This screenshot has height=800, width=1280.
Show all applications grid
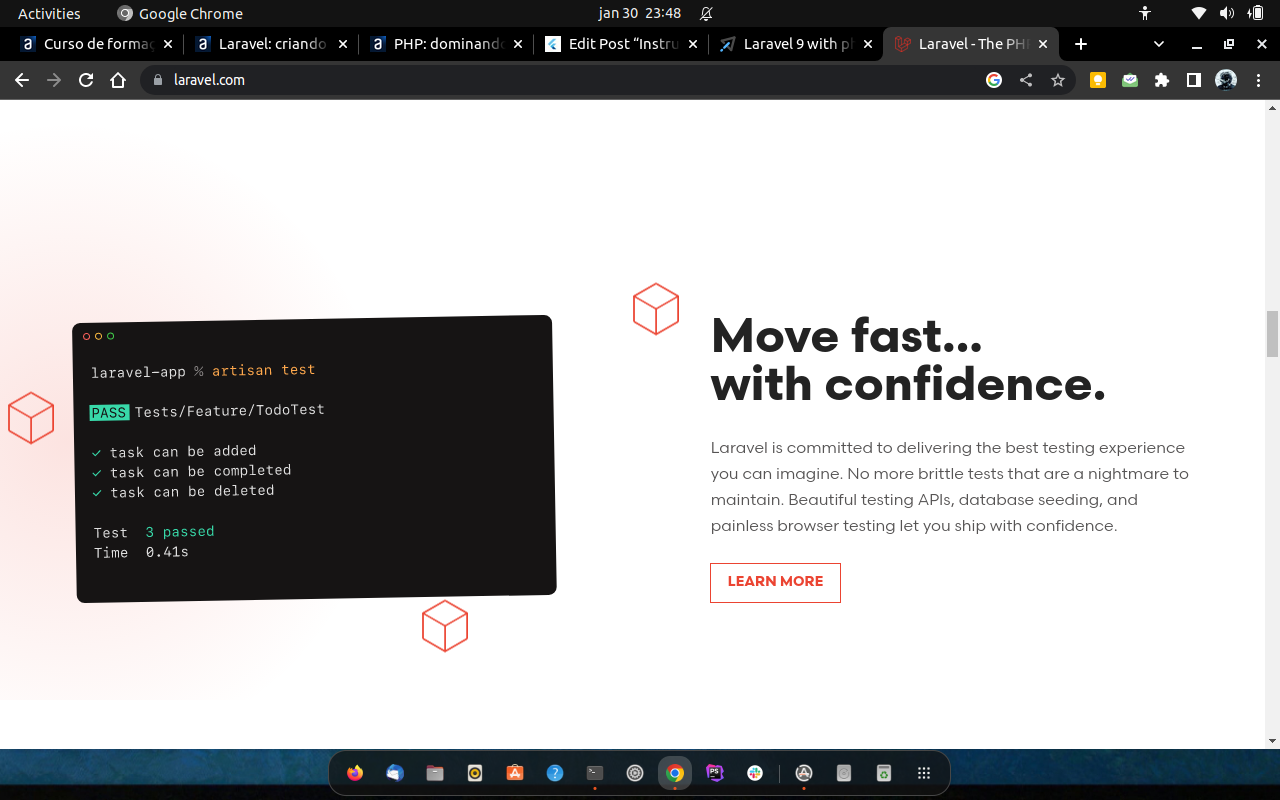pyautogui.click(x=924, y=773)
